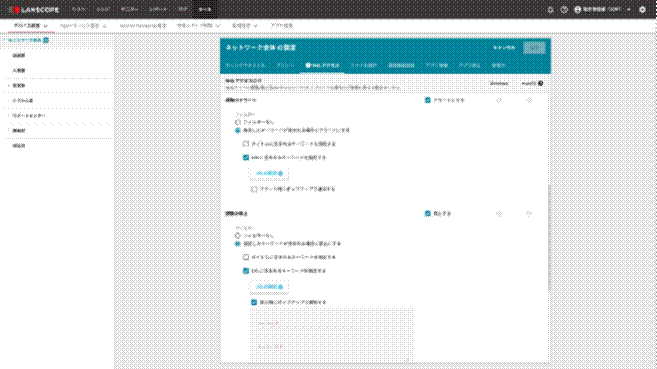Open the third sub-navigation item
Viewport: 657px width, 369px height.
click(x=143, y=26)
